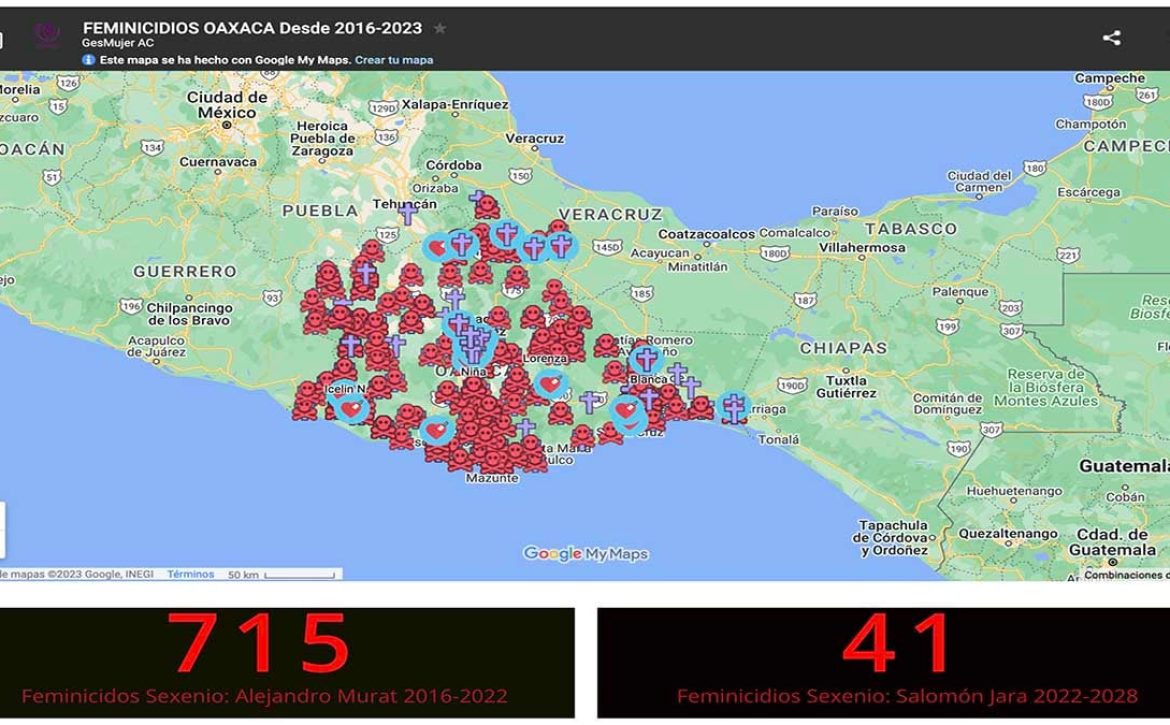This screenshot has height=725, width=1170.
Task: Click the 'Xalapa-Enríquez' map label
Action: pyautogui.click(x=455, y=104)
